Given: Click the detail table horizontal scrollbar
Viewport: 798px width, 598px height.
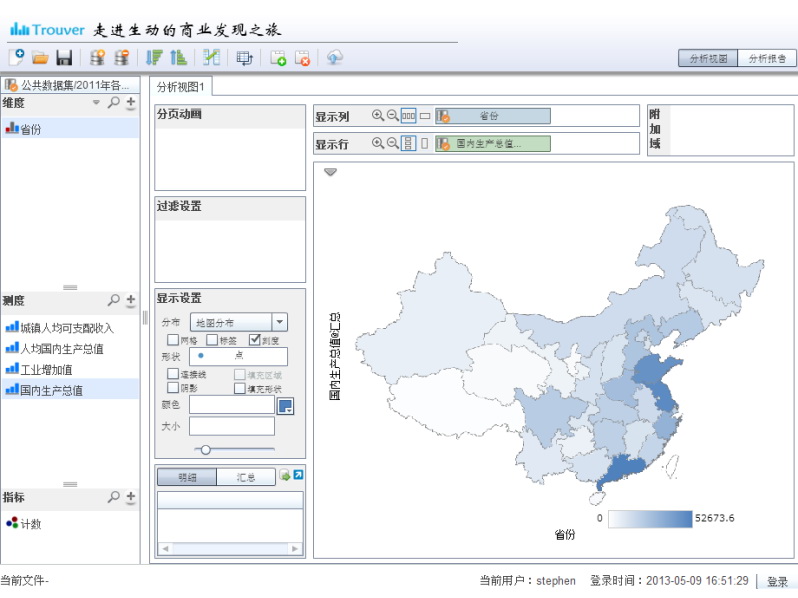Looking at the screenshot, I should click(230, 549).
